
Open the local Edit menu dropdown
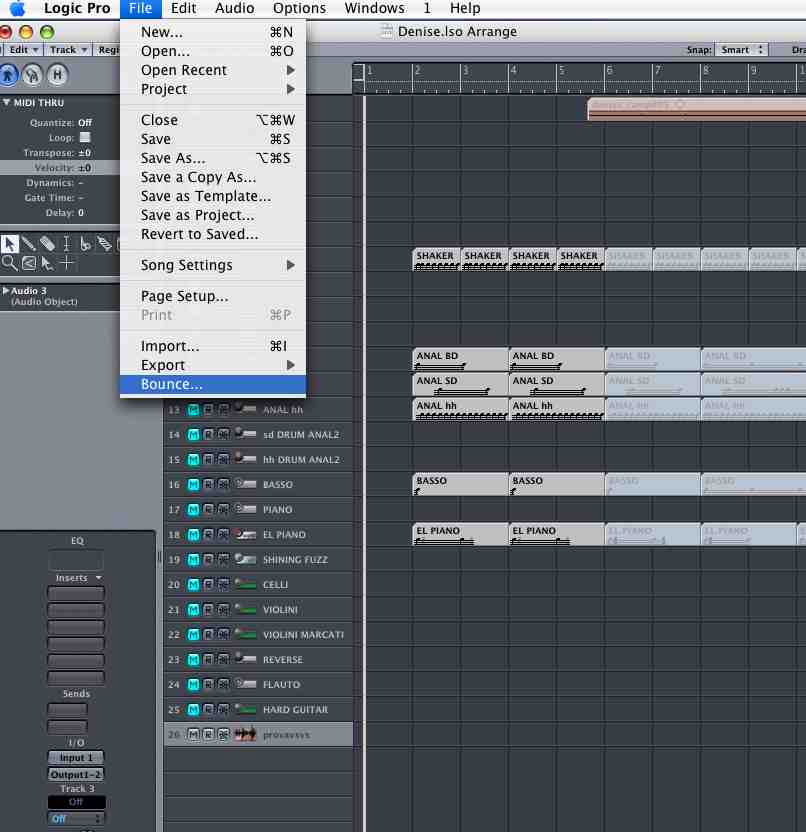pyautogui.click(x=22, y=50)
